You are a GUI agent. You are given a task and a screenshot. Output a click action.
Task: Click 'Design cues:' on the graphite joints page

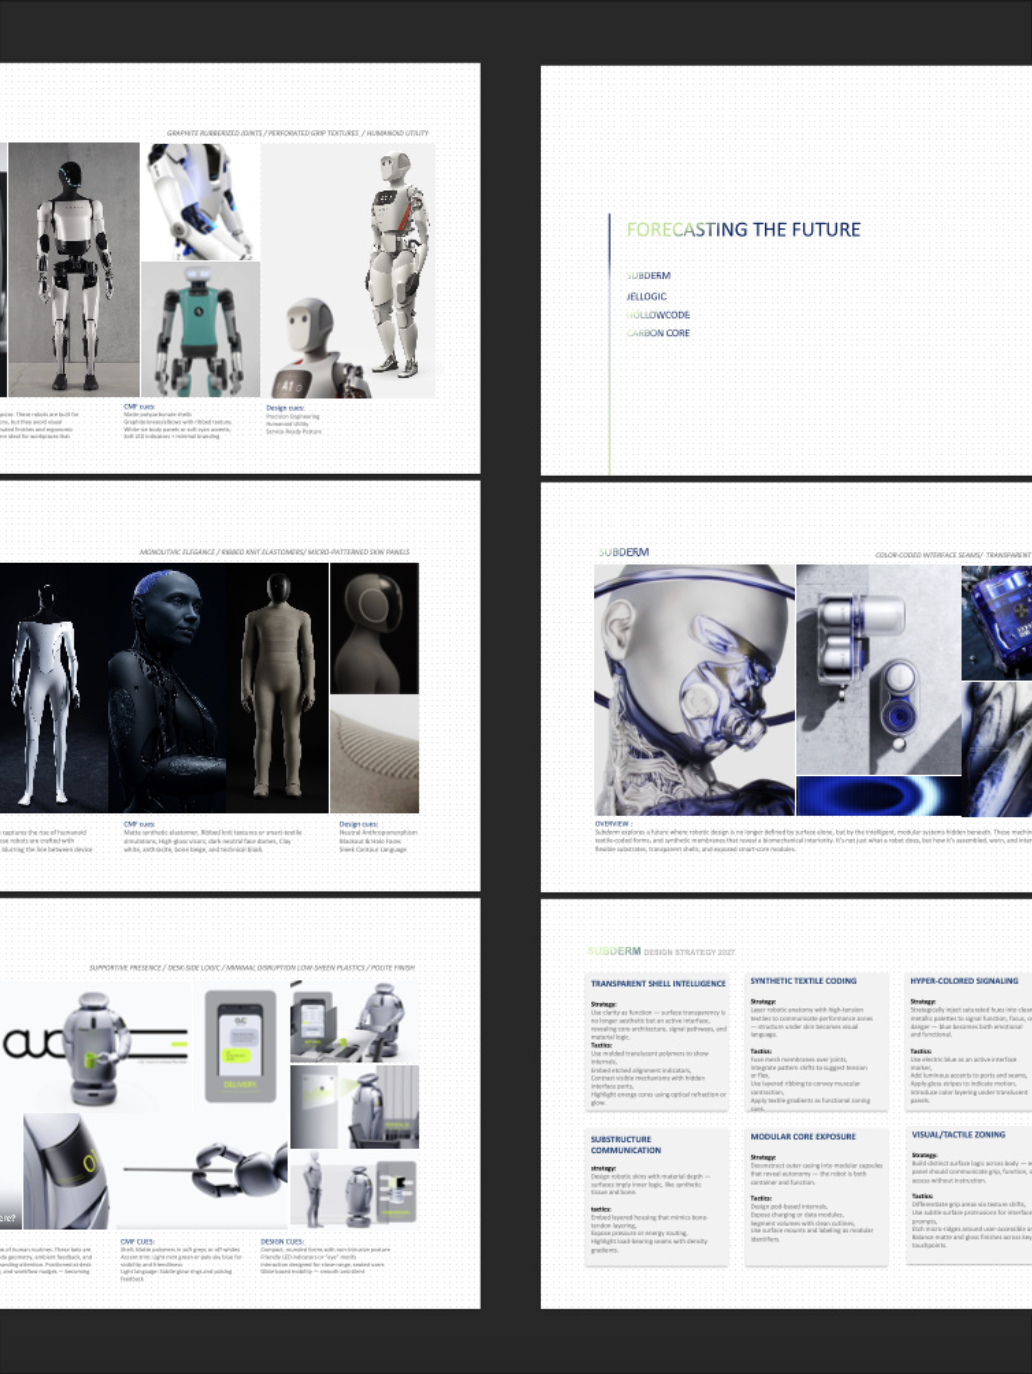(x=284, y=408)
